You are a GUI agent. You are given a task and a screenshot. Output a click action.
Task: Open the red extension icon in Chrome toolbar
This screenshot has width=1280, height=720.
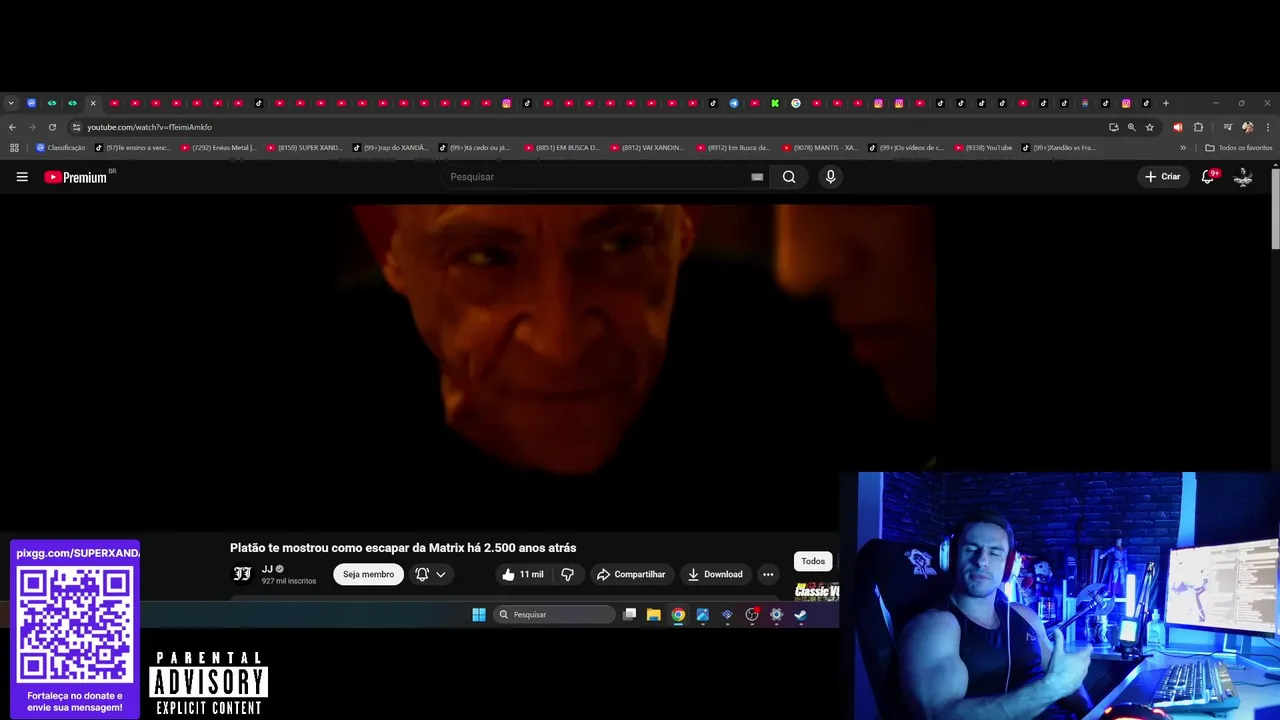pyautogui.click(x=1178, y=127)
